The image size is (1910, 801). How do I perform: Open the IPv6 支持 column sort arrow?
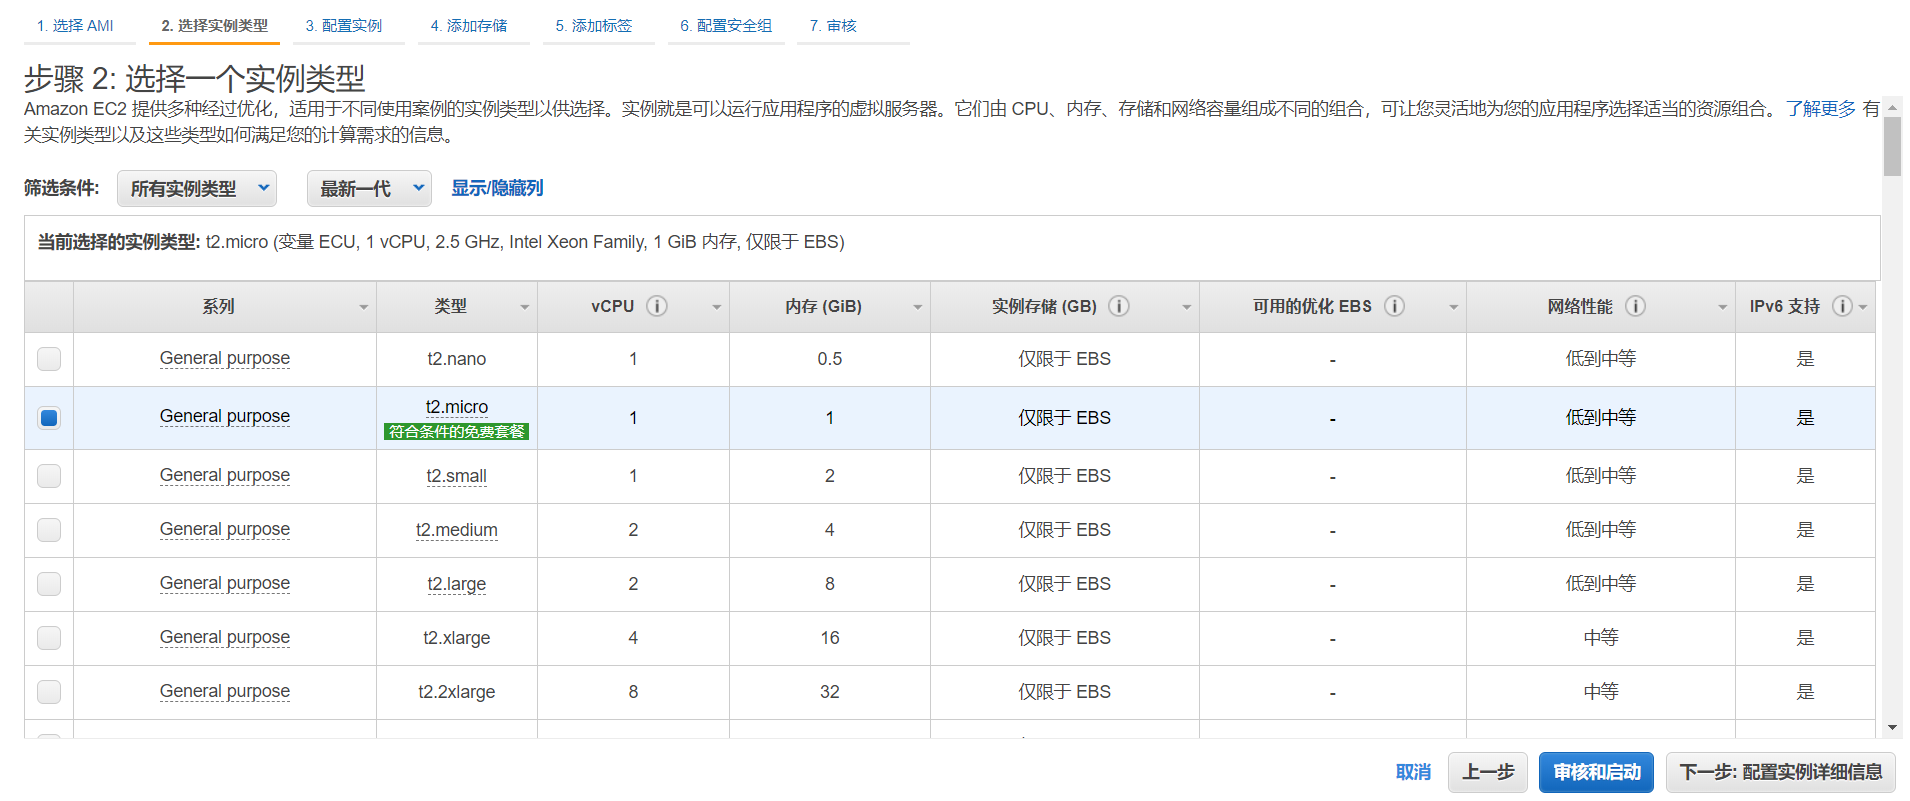[1863, 307]
